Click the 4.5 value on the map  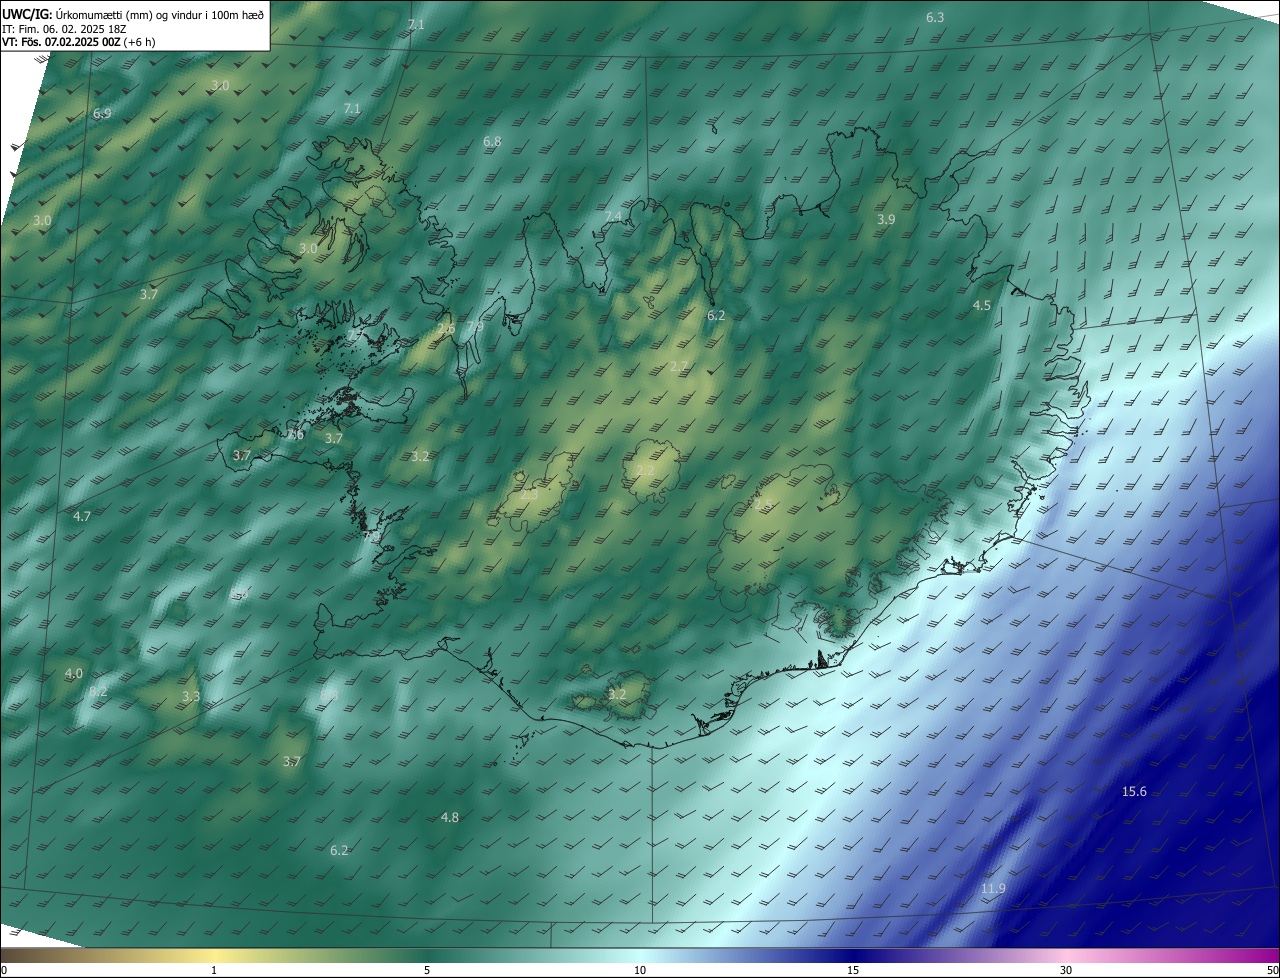(x=982, y=306)
